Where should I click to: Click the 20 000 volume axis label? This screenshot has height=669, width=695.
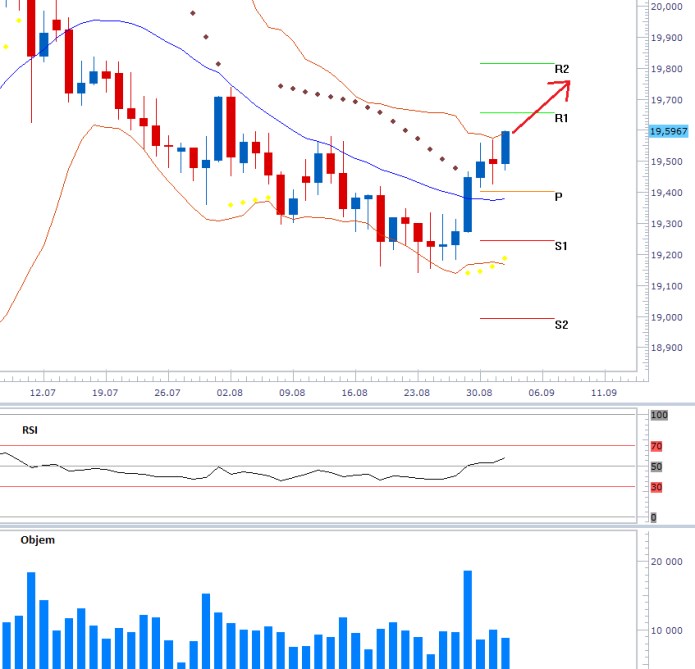666,562
